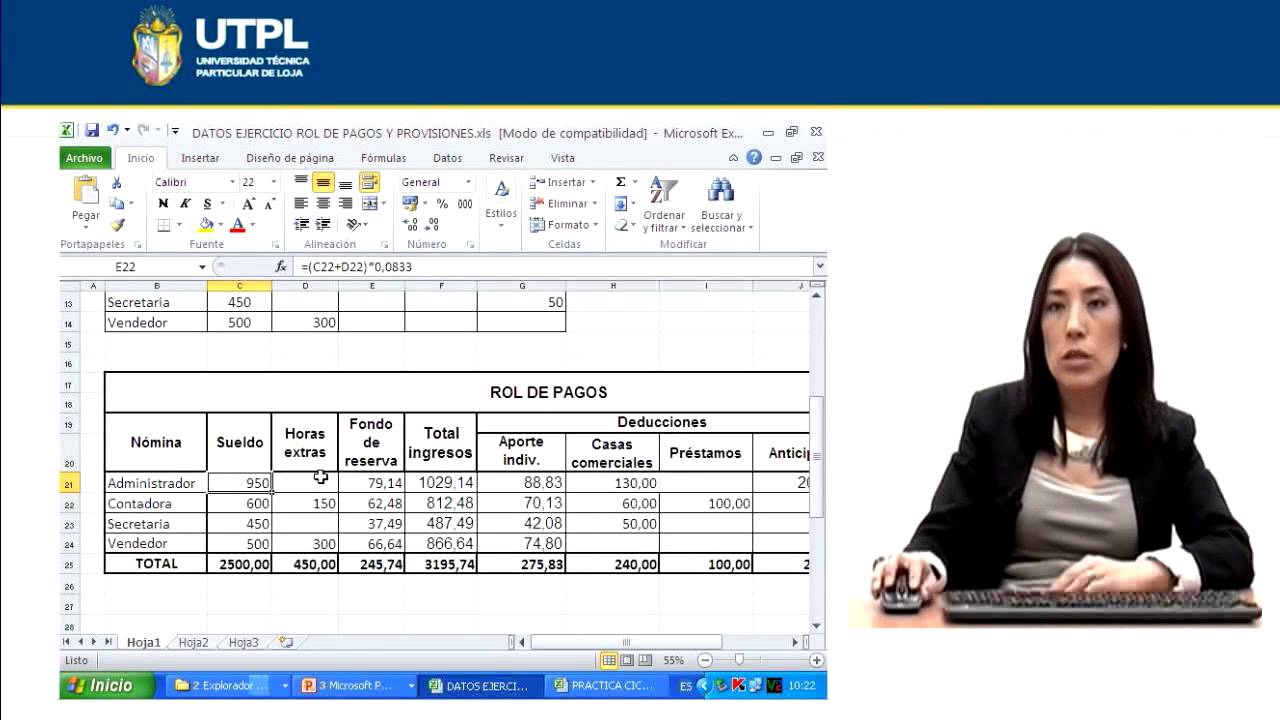This screenshot has height=720, width=1280.
Task: Expand the Name Box dropdown arrow
Action: tap(202, 267)
